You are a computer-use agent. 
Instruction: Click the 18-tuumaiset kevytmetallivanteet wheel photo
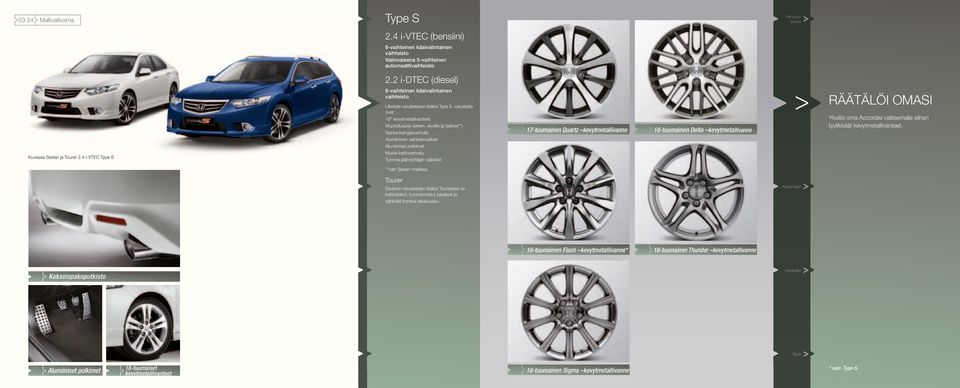tap(143, 323)
